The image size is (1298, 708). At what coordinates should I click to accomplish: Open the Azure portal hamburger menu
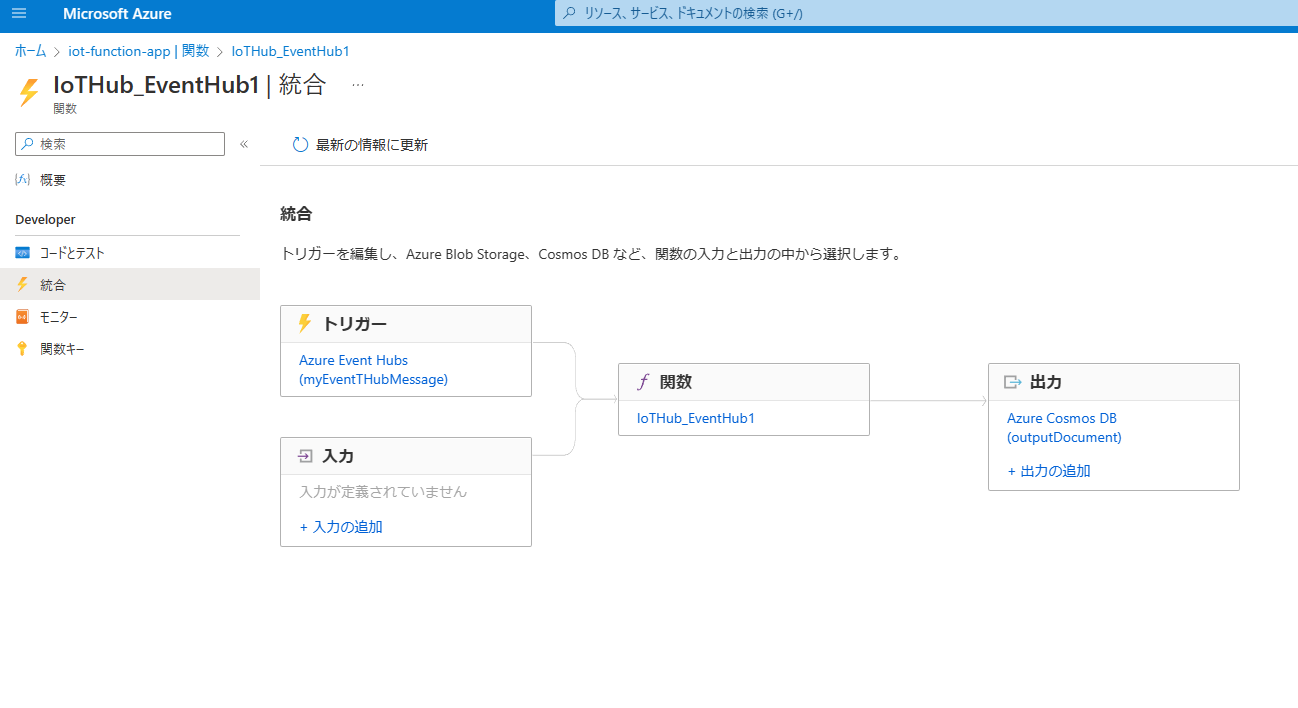pyautogui.click(x=19, y=14)
